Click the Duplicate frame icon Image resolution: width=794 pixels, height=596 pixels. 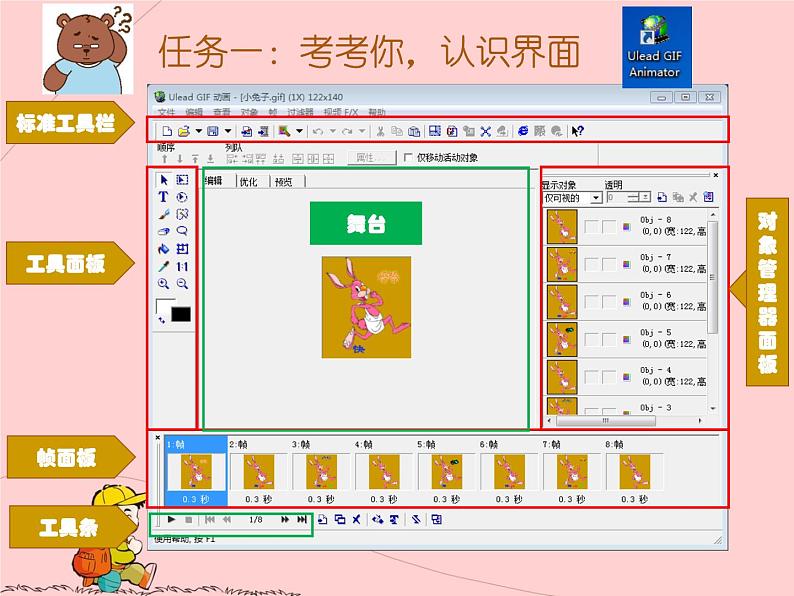[340, 519]
